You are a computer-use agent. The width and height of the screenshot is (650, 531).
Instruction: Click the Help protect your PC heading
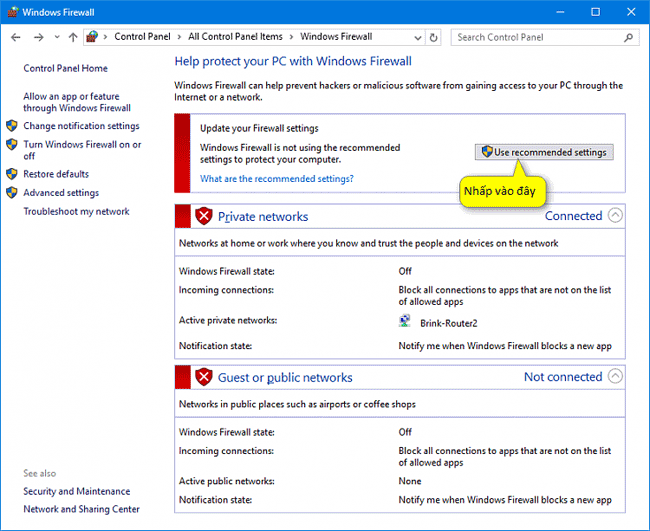click(293, 61)
